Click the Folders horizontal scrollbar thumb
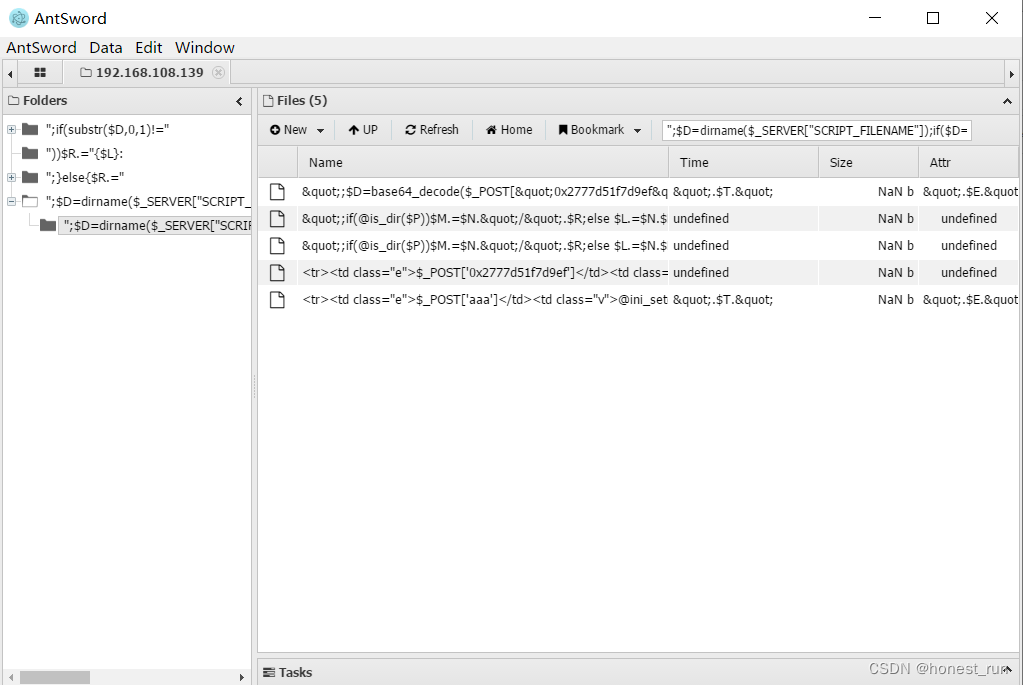Image resolution: width=1023 pixels, height=685 pixels. pos(55,677)
